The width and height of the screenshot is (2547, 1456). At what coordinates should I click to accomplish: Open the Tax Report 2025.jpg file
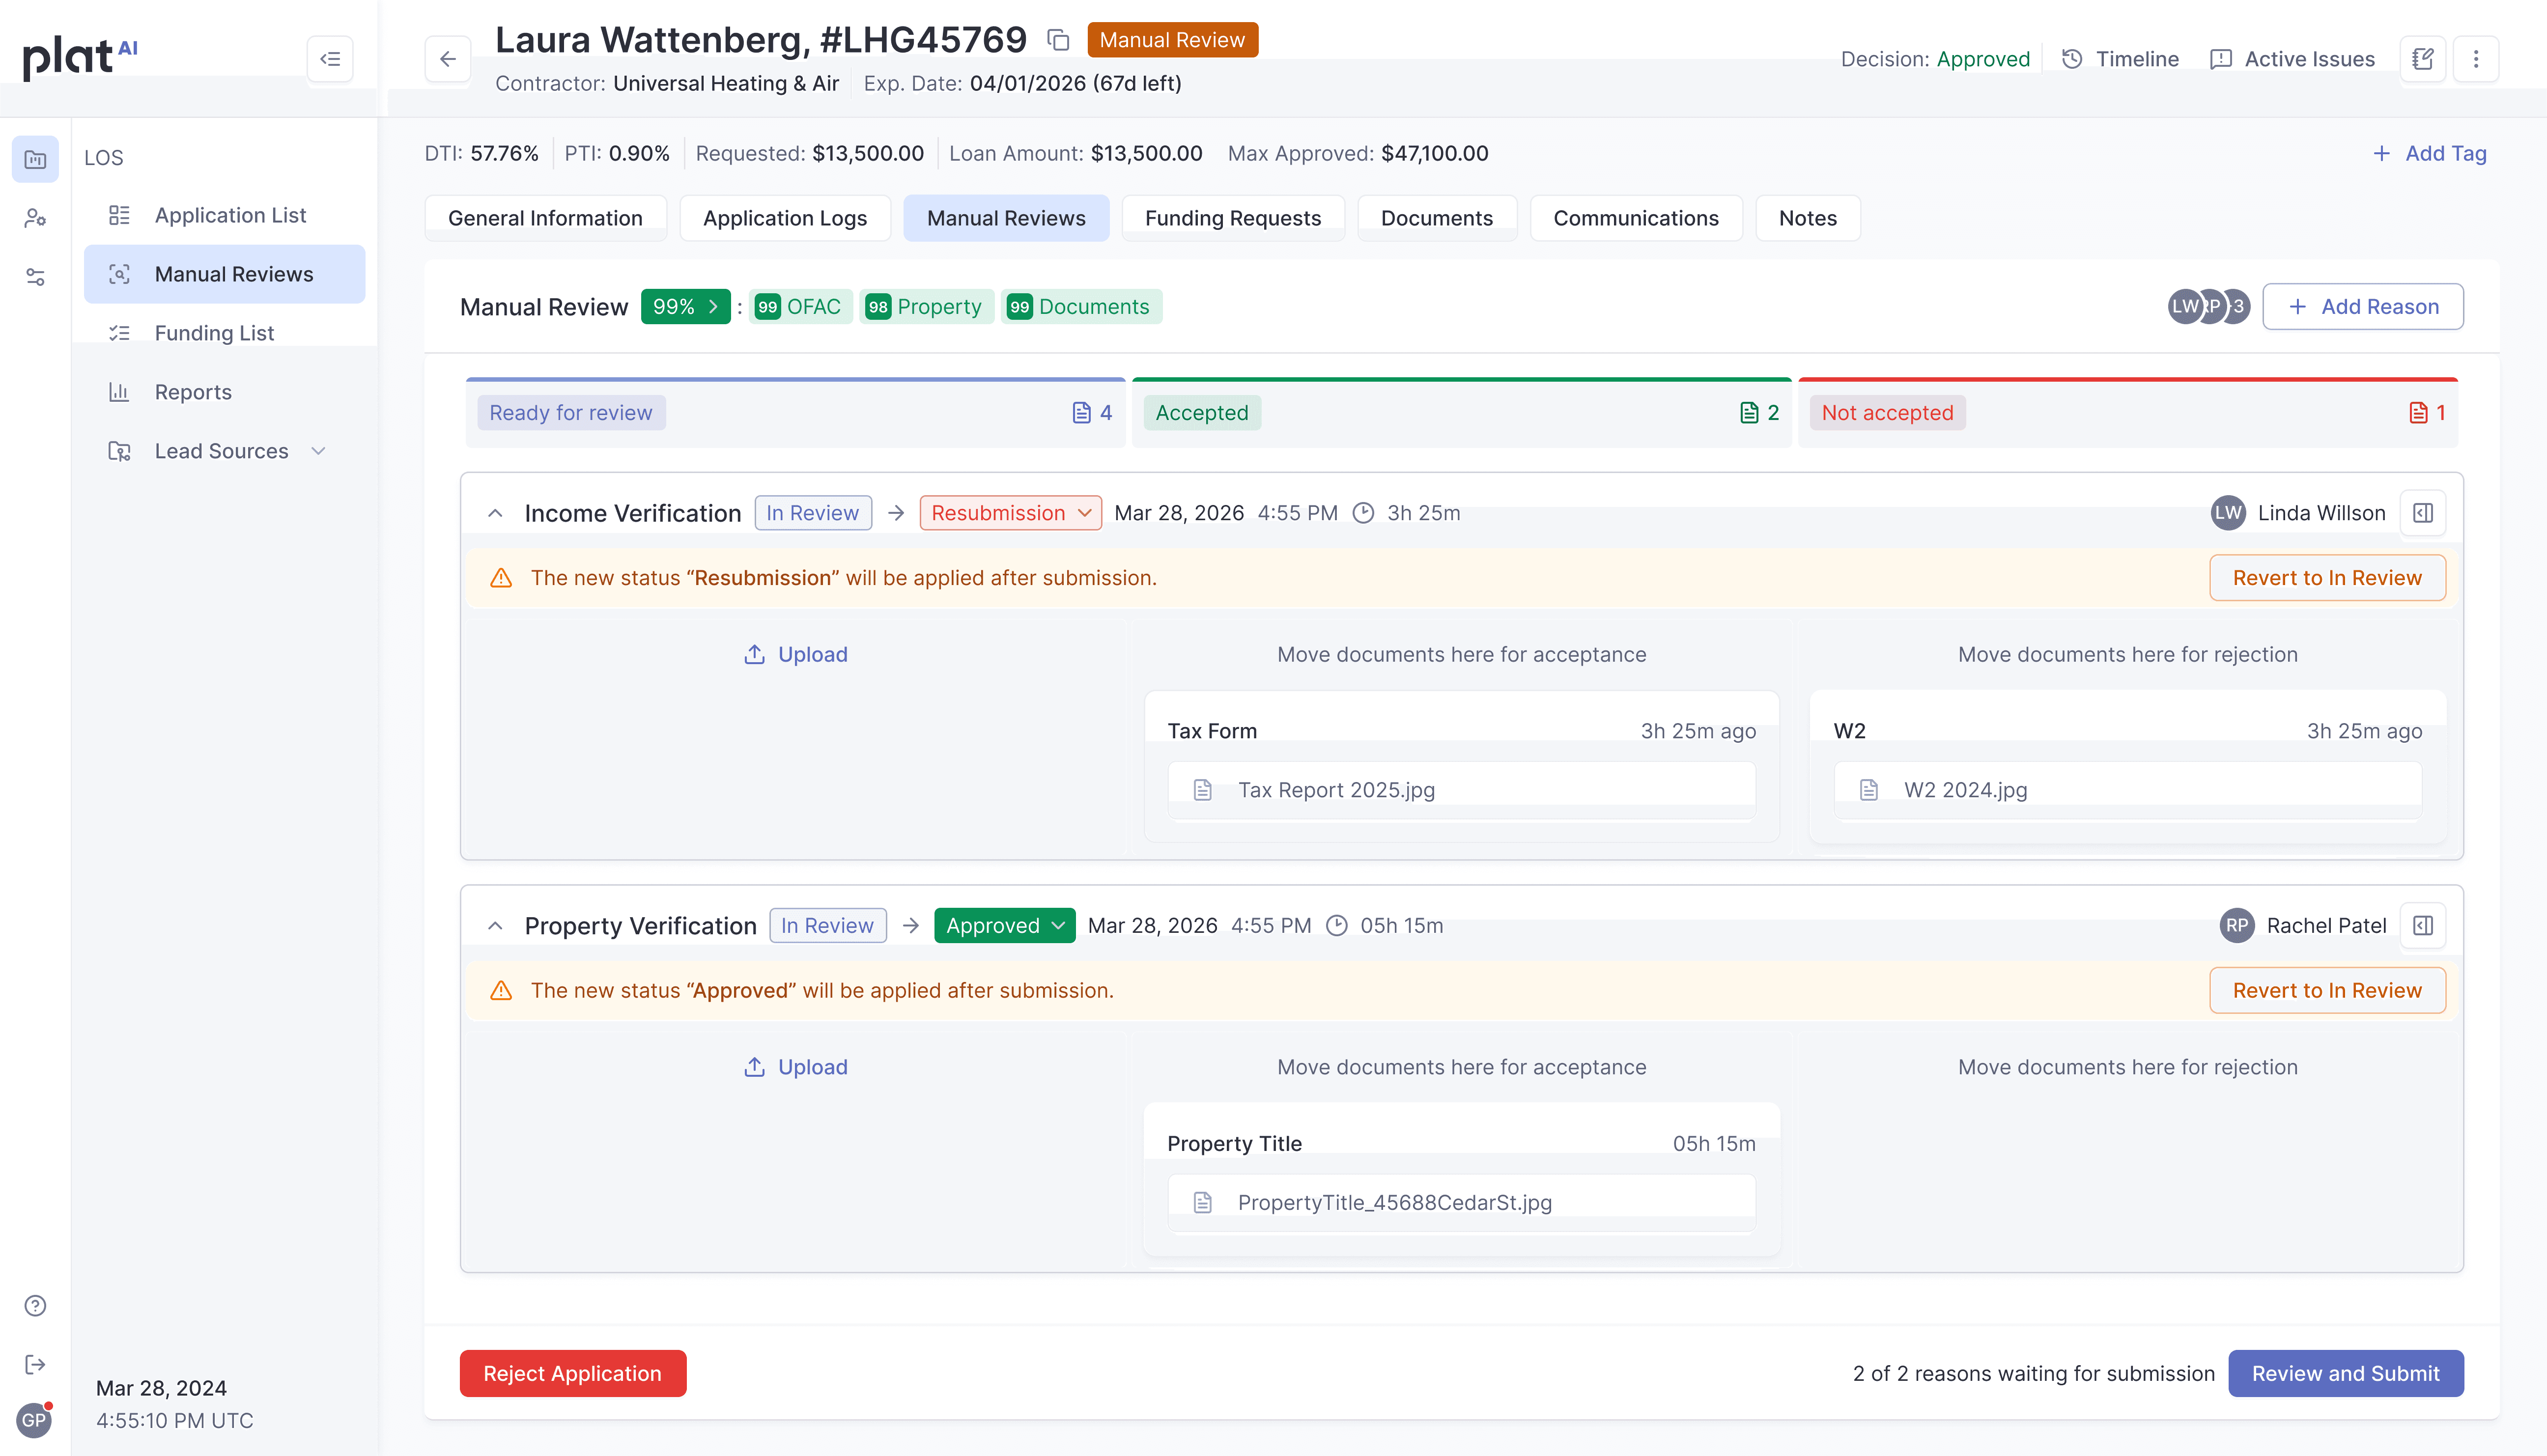(x=1461, y=790)
